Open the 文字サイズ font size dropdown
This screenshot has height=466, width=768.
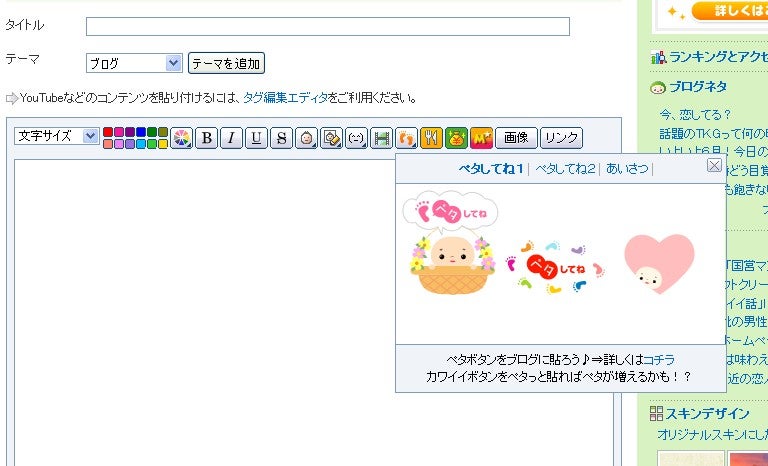tap(57, 136)
